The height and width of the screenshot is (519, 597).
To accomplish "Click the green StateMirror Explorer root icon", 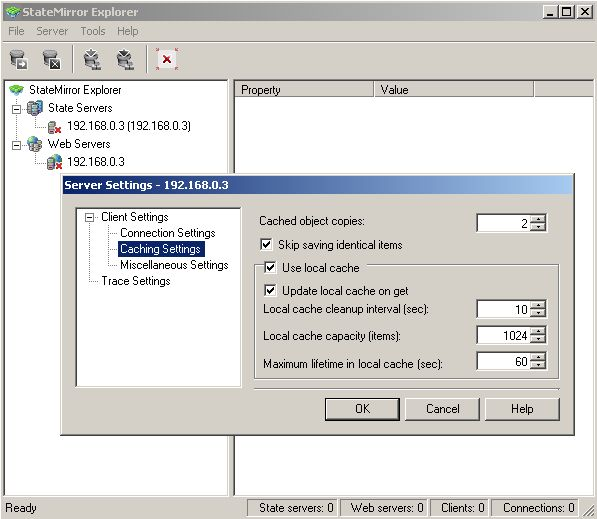I will pos(16,90).
